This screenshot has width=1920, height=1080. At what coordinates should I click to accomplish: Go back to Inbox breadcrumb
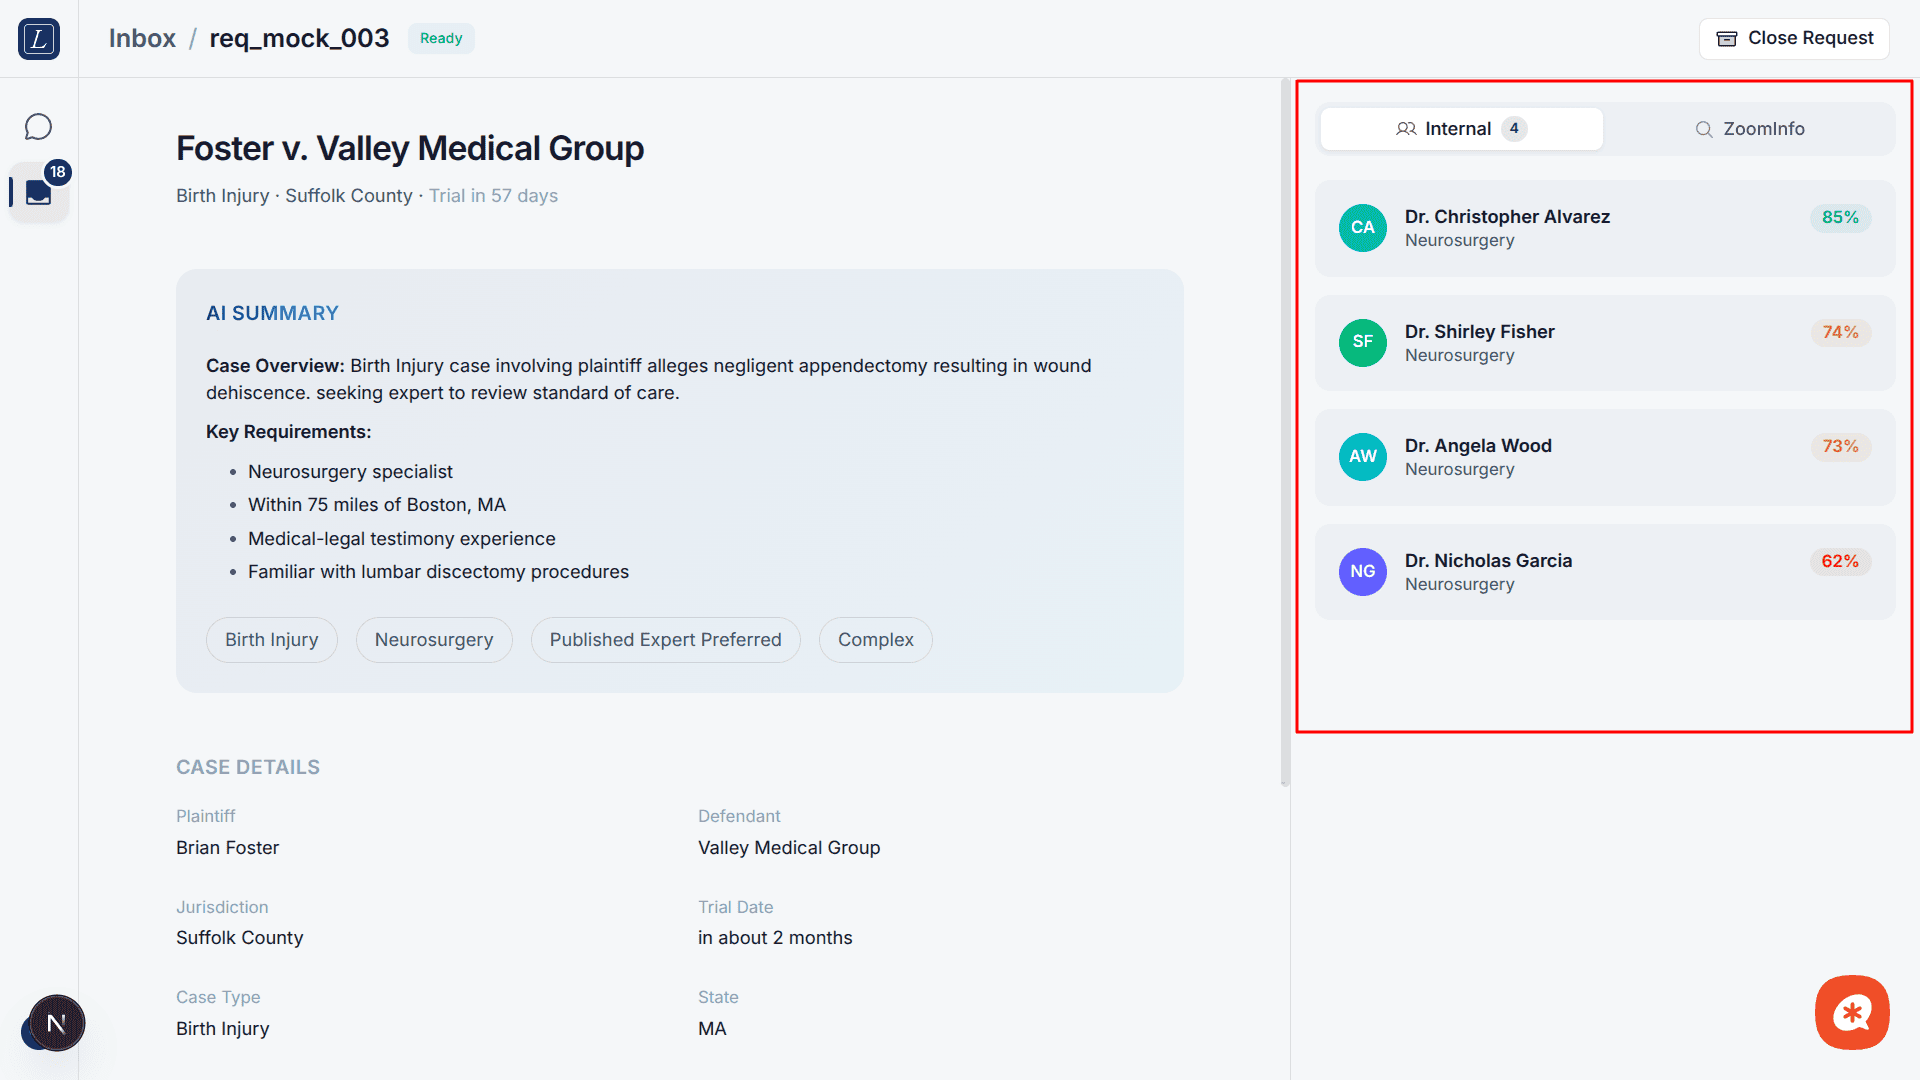(142, 38)
